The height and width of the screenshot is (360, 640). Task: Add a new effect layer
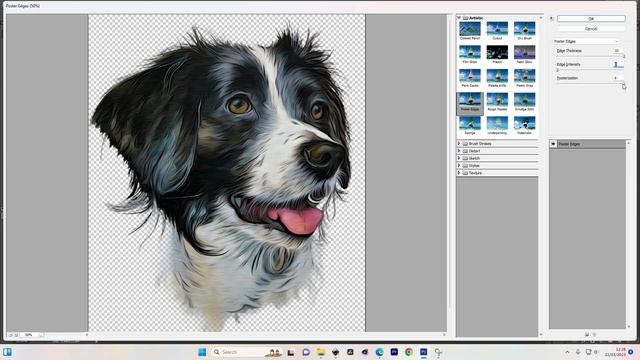pos(587,334)
